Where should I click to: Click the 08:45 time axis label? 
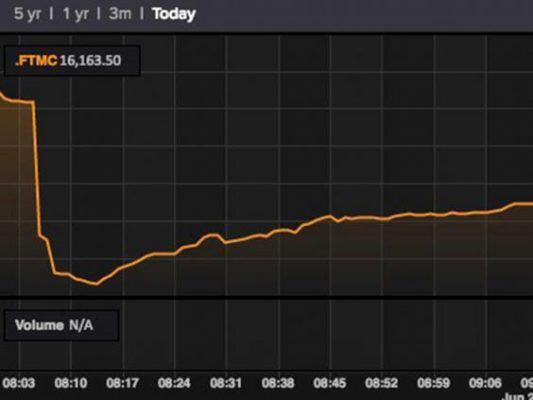(x=330, y=383)
